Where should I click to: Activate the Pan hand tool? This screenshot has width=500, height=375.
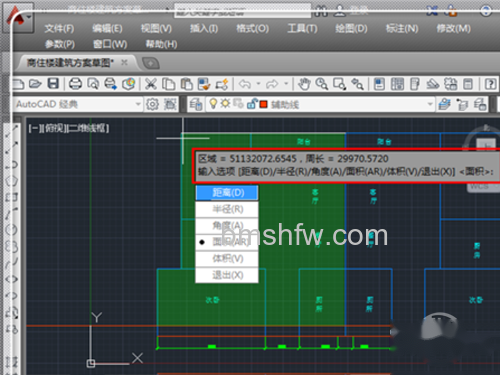(304, 84)
